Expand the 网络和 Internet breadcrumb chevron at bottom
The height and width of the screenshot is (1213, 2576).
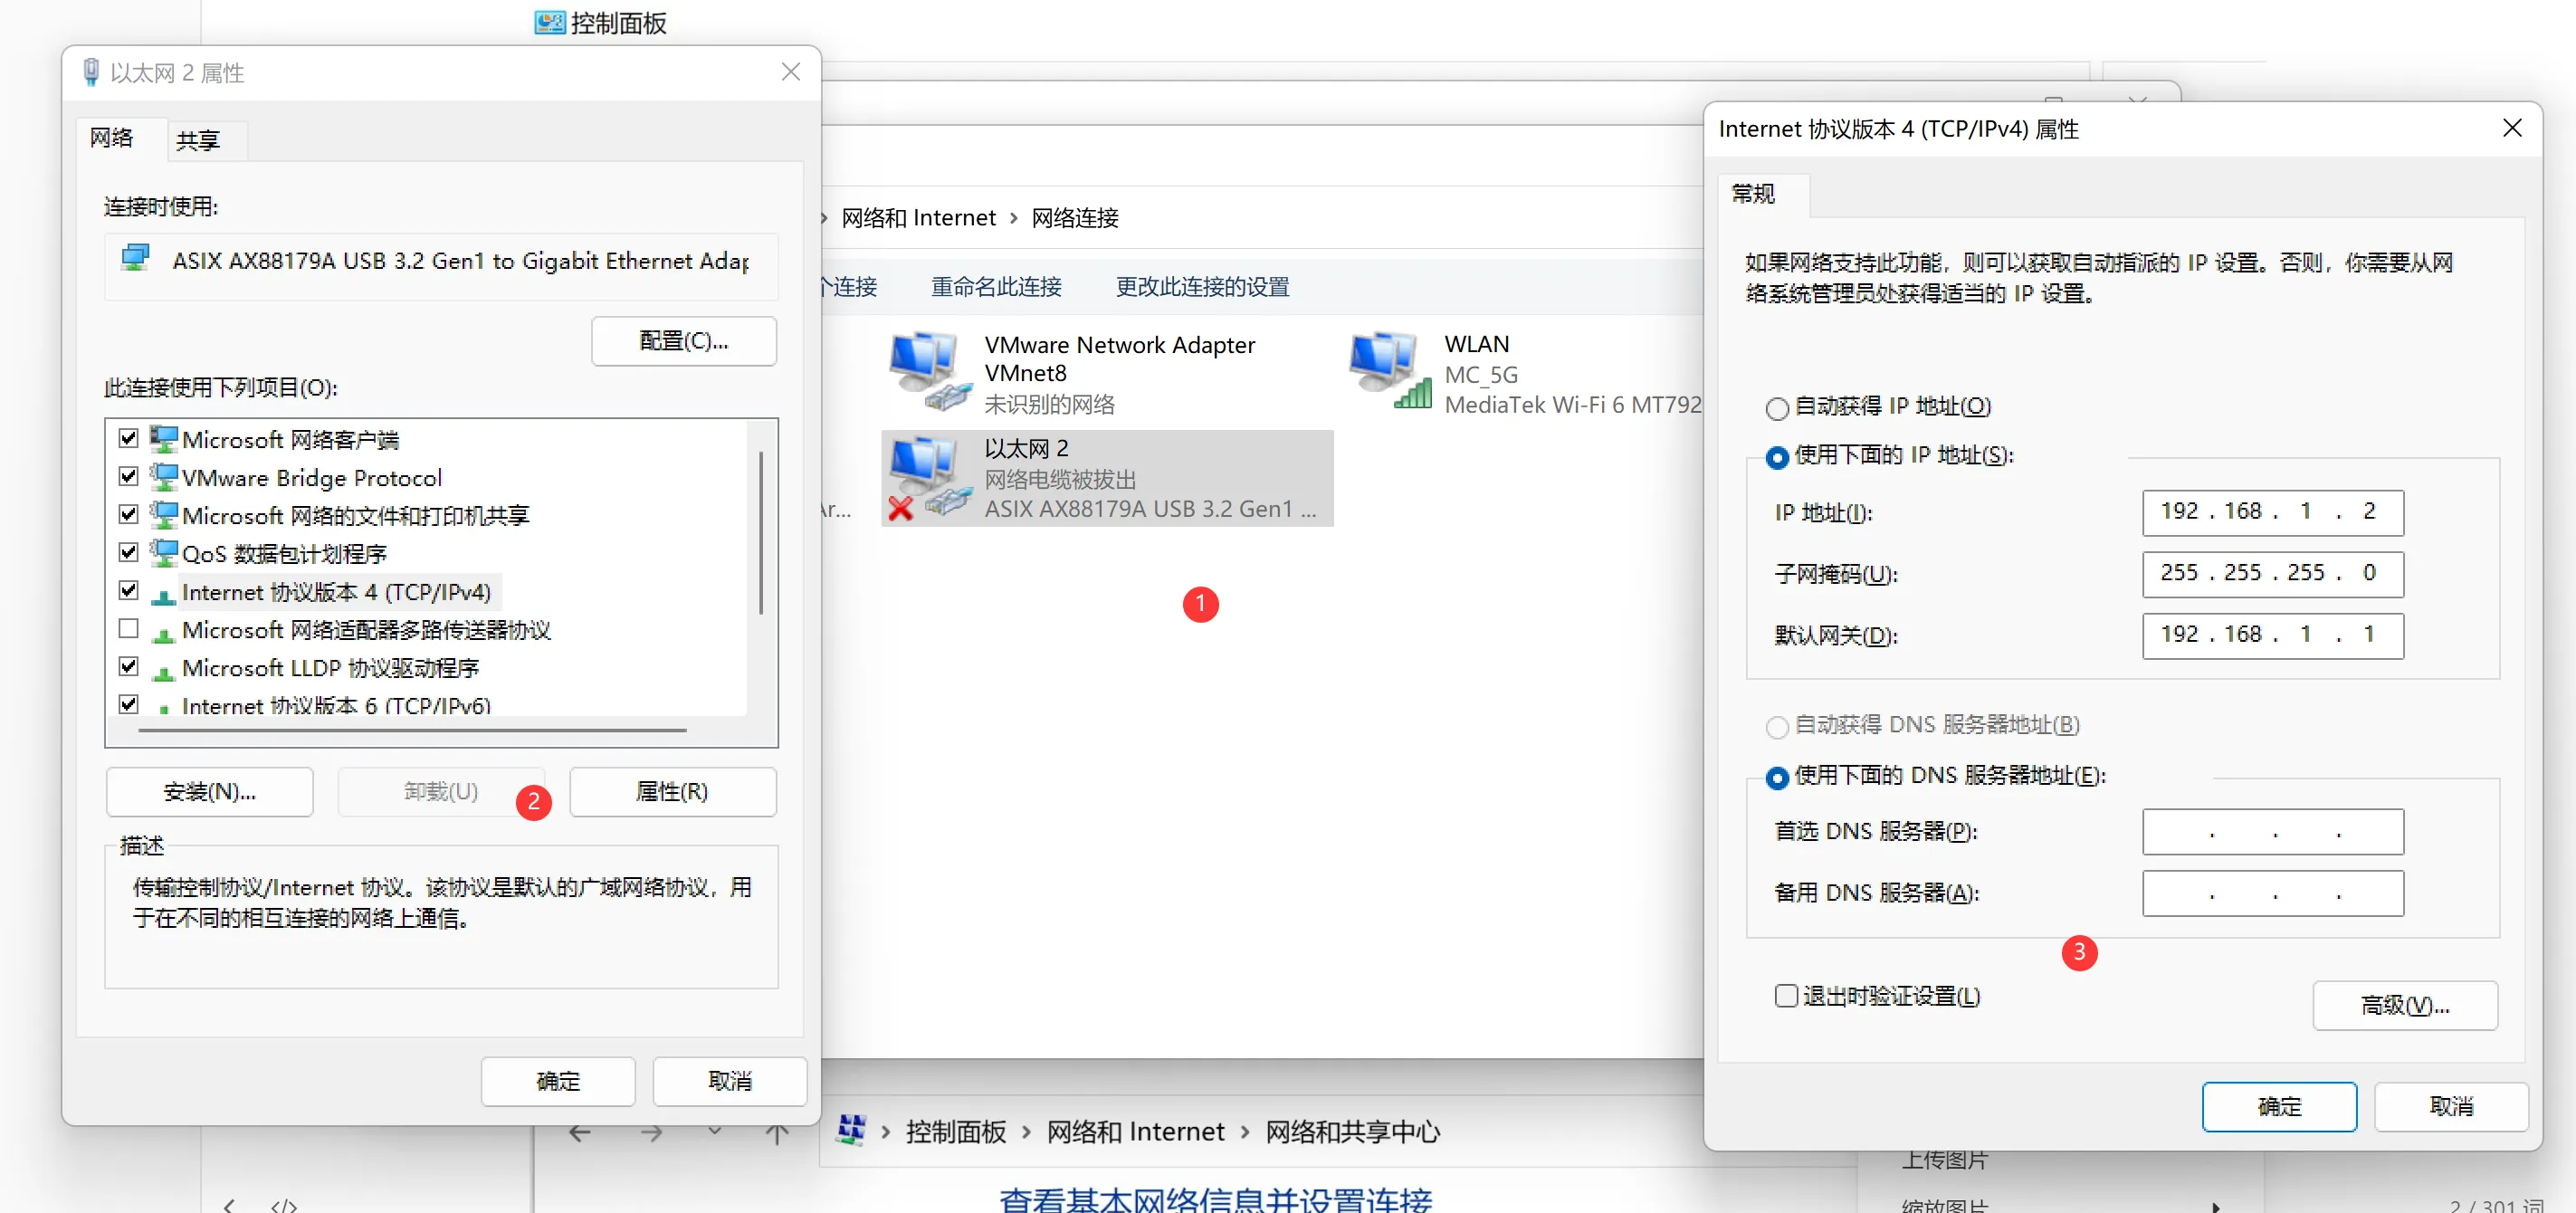coord(1245,1132)
